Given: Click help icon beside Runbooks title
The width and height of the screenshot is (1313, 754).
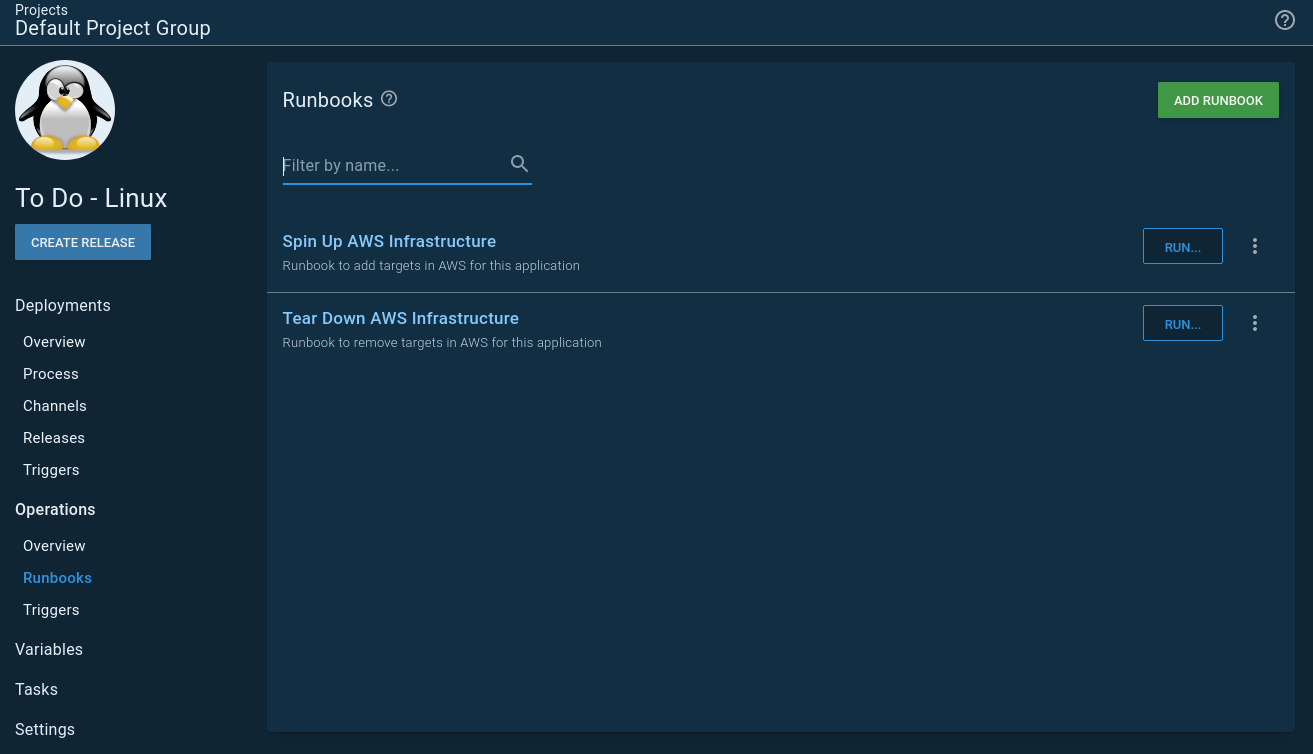Looking at the screenshot, I should [x=389, y=99].
